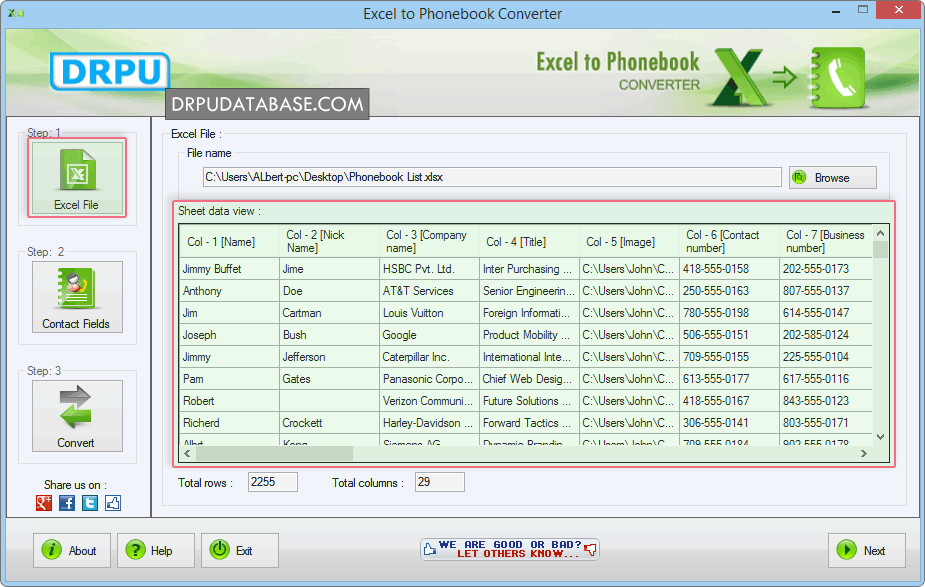
Task: Select the 'HSBC Pvt. Ltd.' cell
Action: click(x=429, y=269)
